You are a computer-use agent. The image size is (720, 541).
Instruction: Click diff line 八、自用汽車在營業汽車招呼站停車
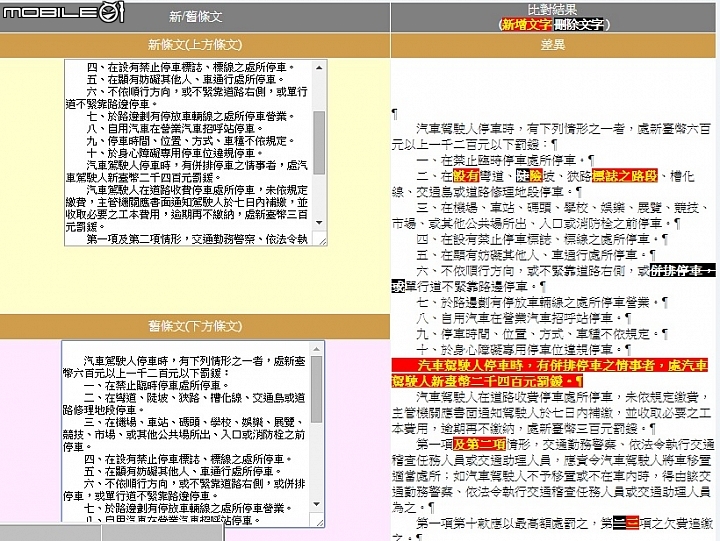(x=523, y=318)
